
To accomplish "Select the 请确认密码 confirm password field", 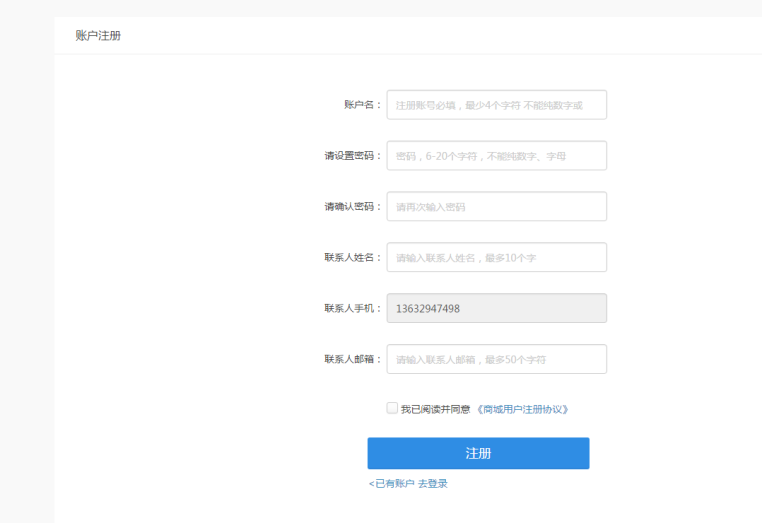I will (x=496, y=207).
